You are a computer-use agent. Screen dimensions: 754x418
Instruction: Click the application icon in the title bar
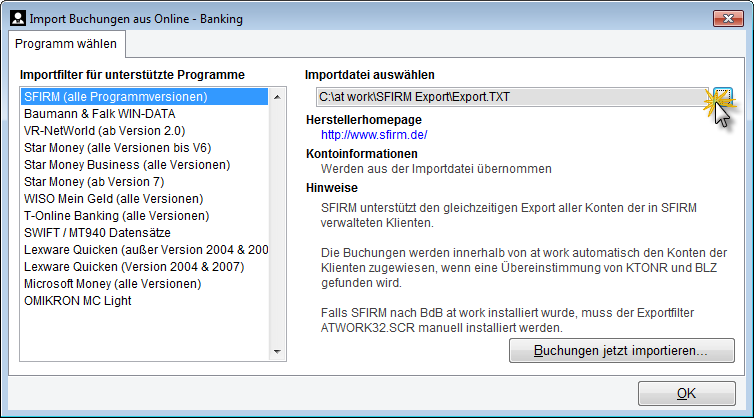click(18, 18)
